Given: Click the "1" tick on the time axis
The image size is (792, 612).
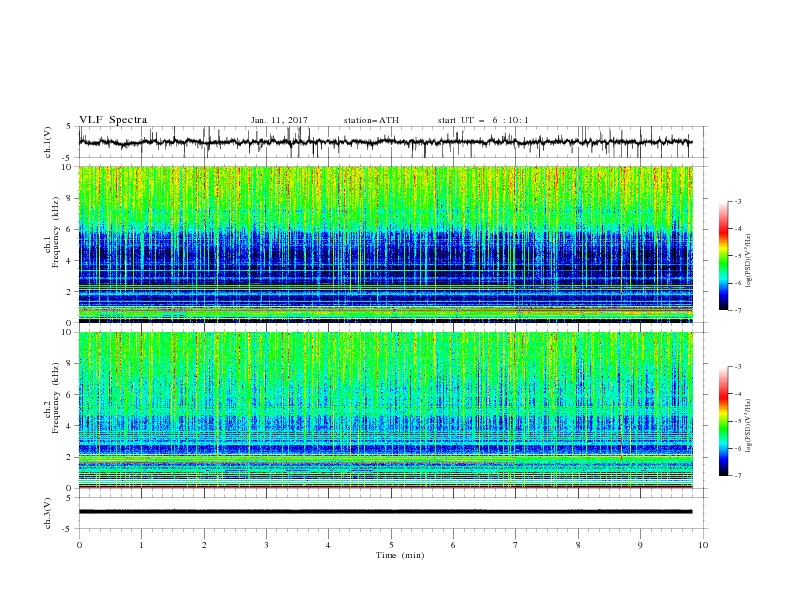Looking at the screenshot, I should click(x=141, y=545).
